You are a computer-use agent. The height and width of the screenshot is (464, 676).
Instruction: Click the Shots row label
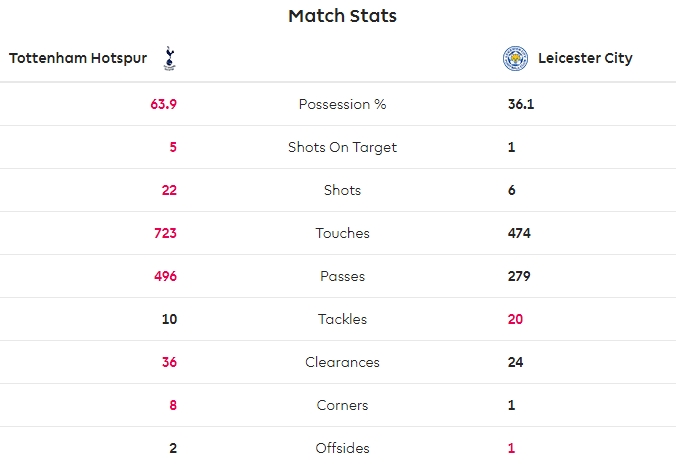pyautogui.click(x=342, y=190)
